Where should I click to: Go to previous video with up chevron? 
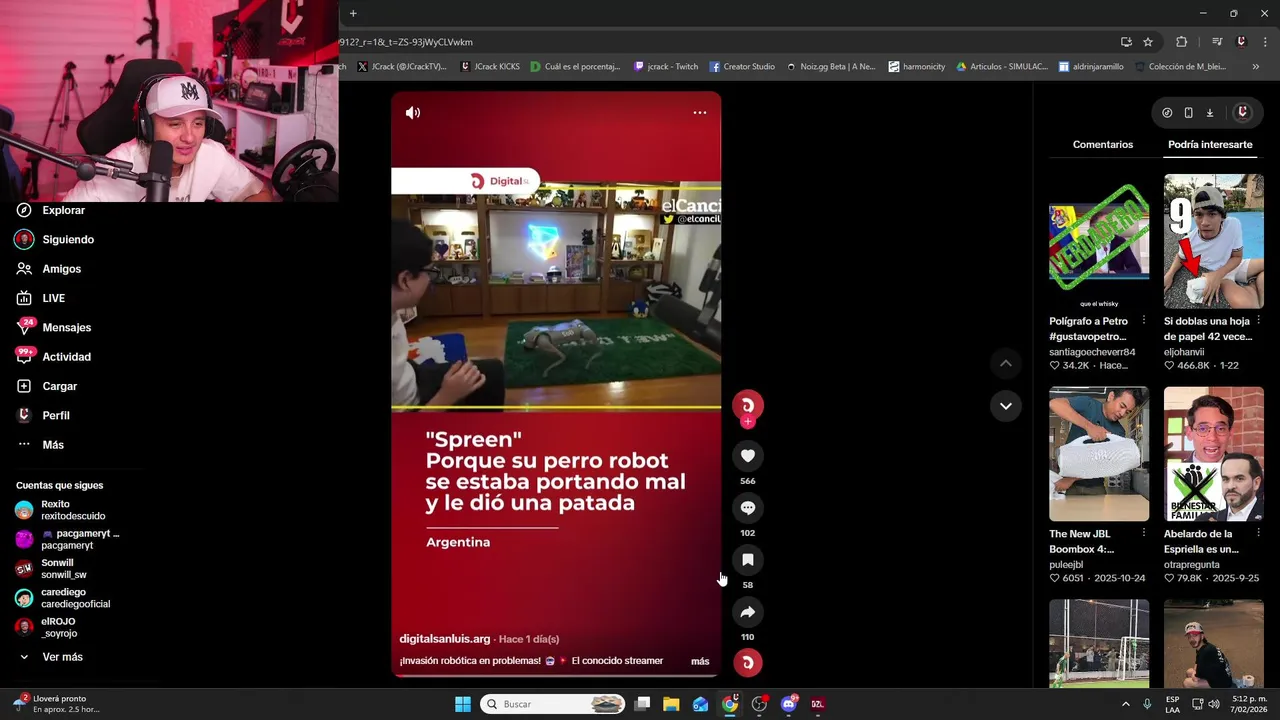pyautogui.click(x=1006, y=363)
